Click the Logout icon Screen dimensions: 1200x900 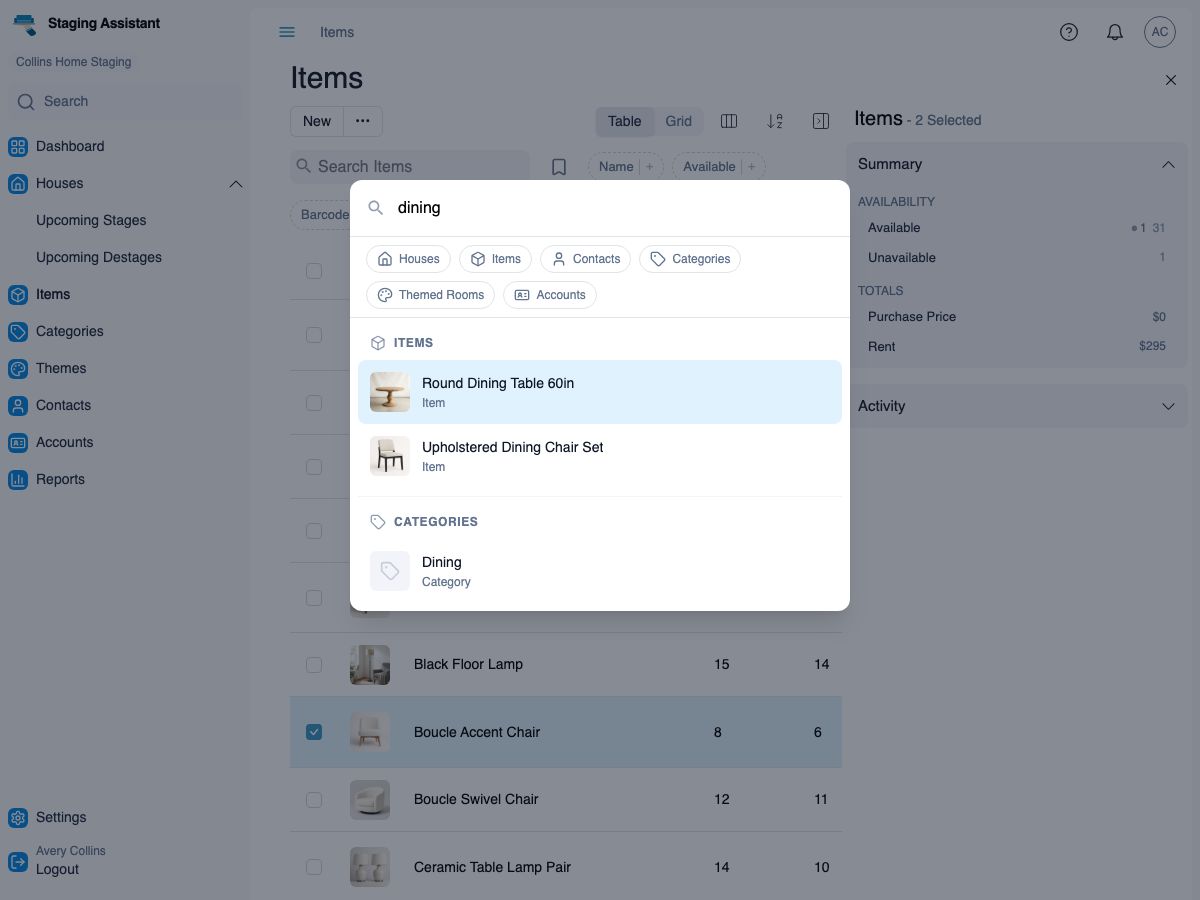(18, 861)
